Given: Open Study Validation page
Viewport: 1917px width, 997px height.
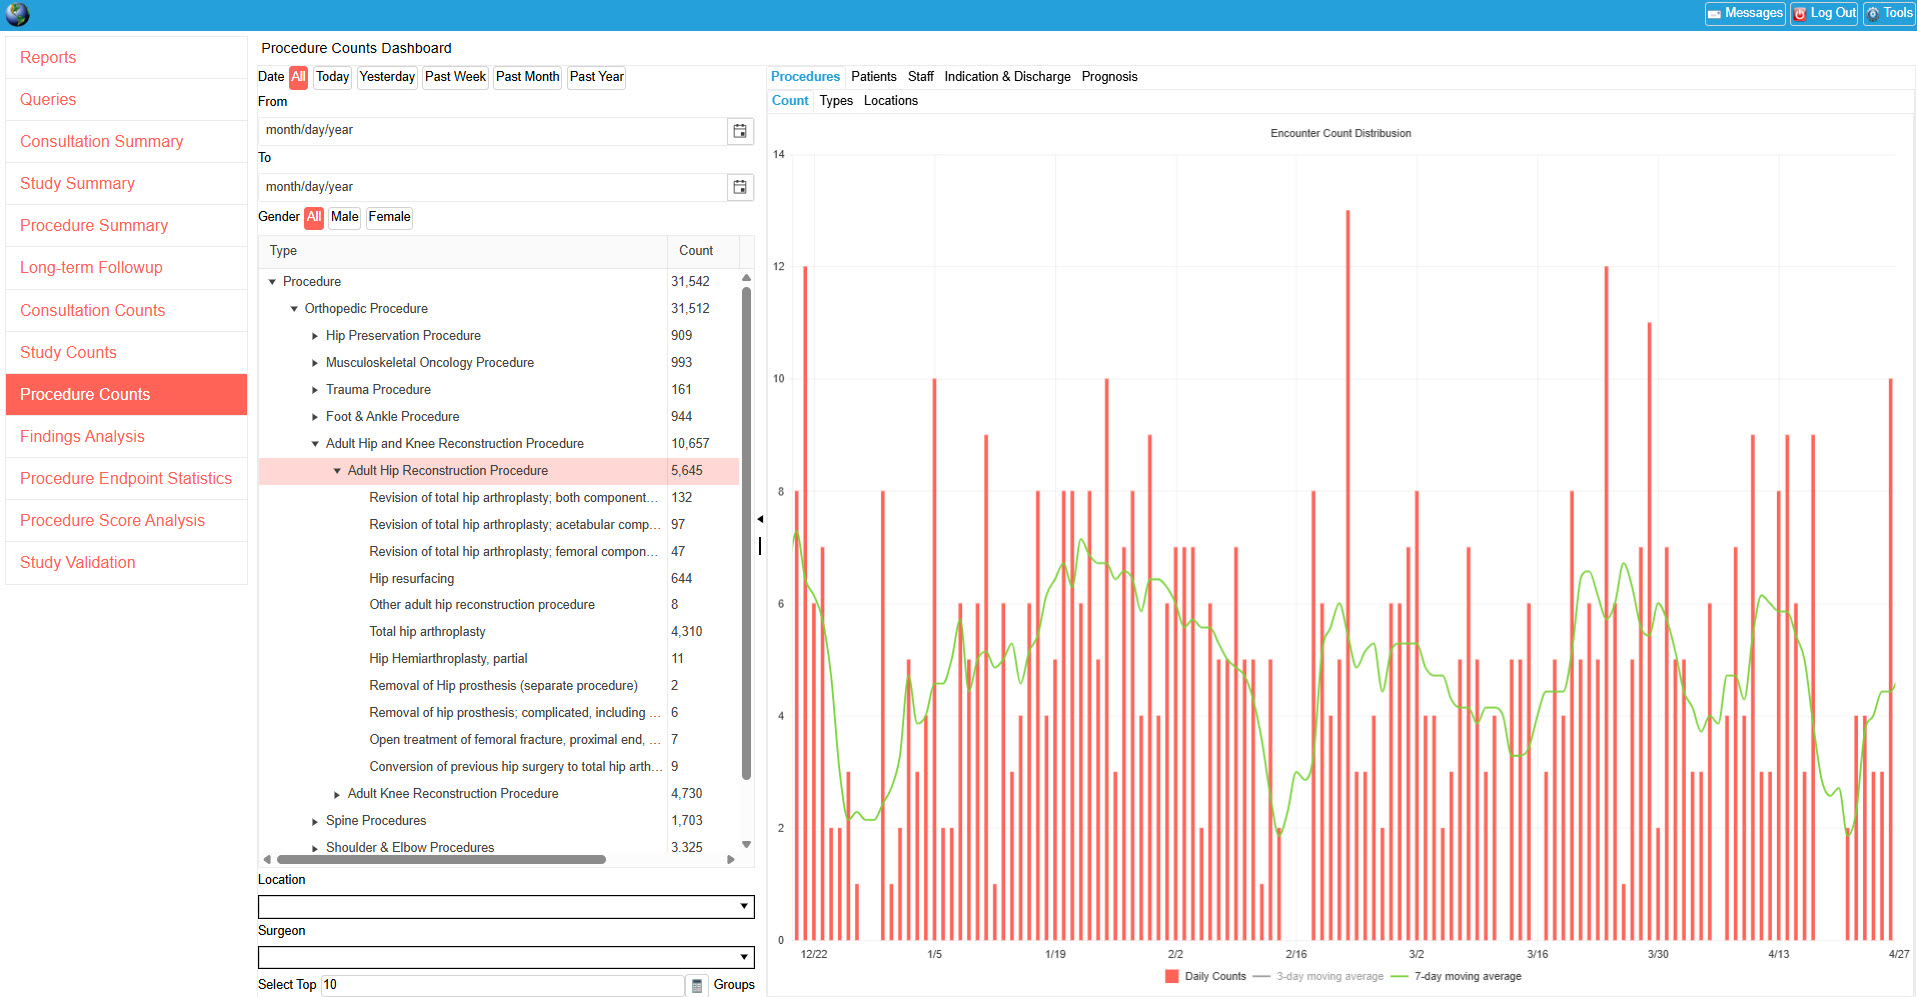Looking at the screenshot, I should (x=126, y=563).
